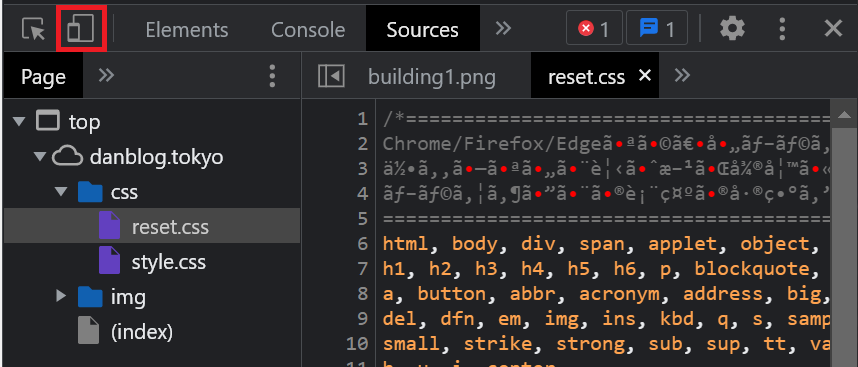Viewport: 858px width, 367px height.
Task: Click the red error count badge
Action: tap(594, 28)
